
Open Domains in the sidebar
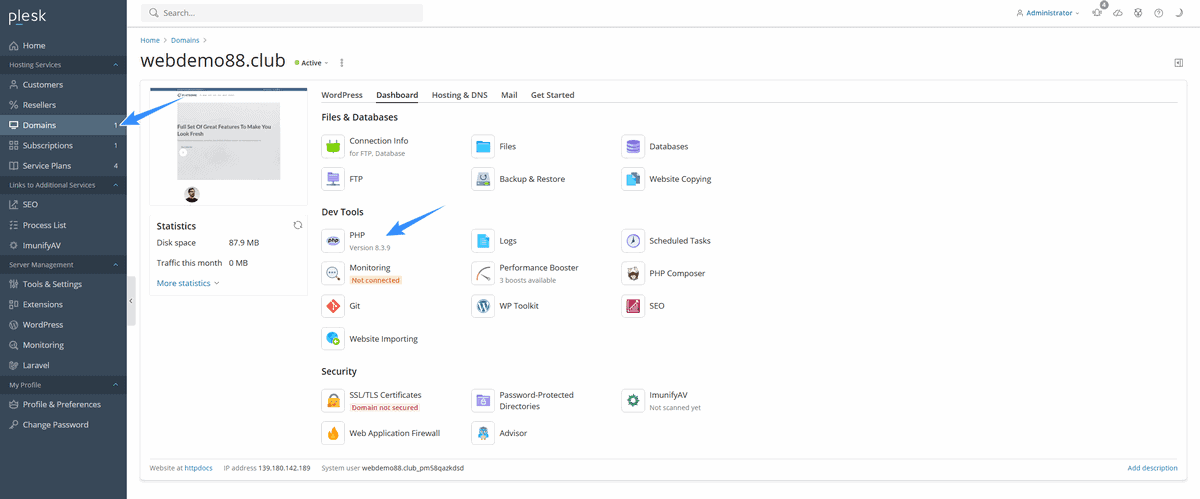point(63,125)
